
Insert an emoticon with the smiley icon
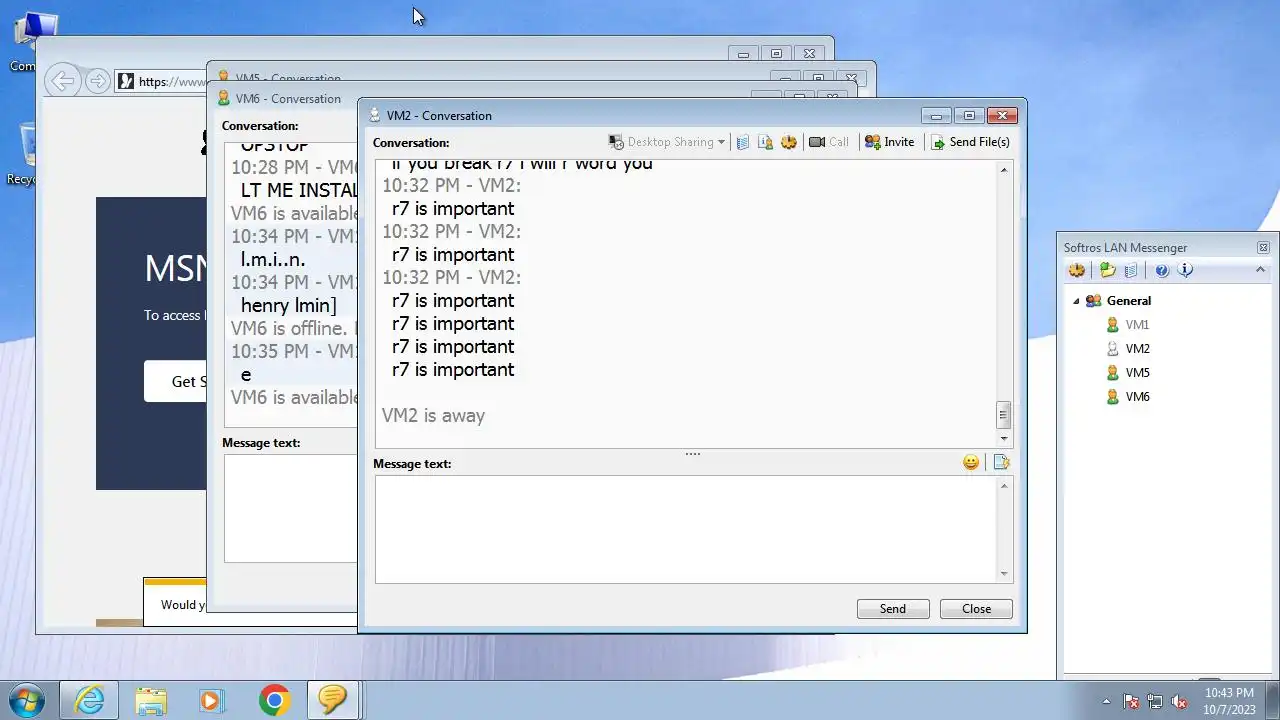click(x=971, y=462)
